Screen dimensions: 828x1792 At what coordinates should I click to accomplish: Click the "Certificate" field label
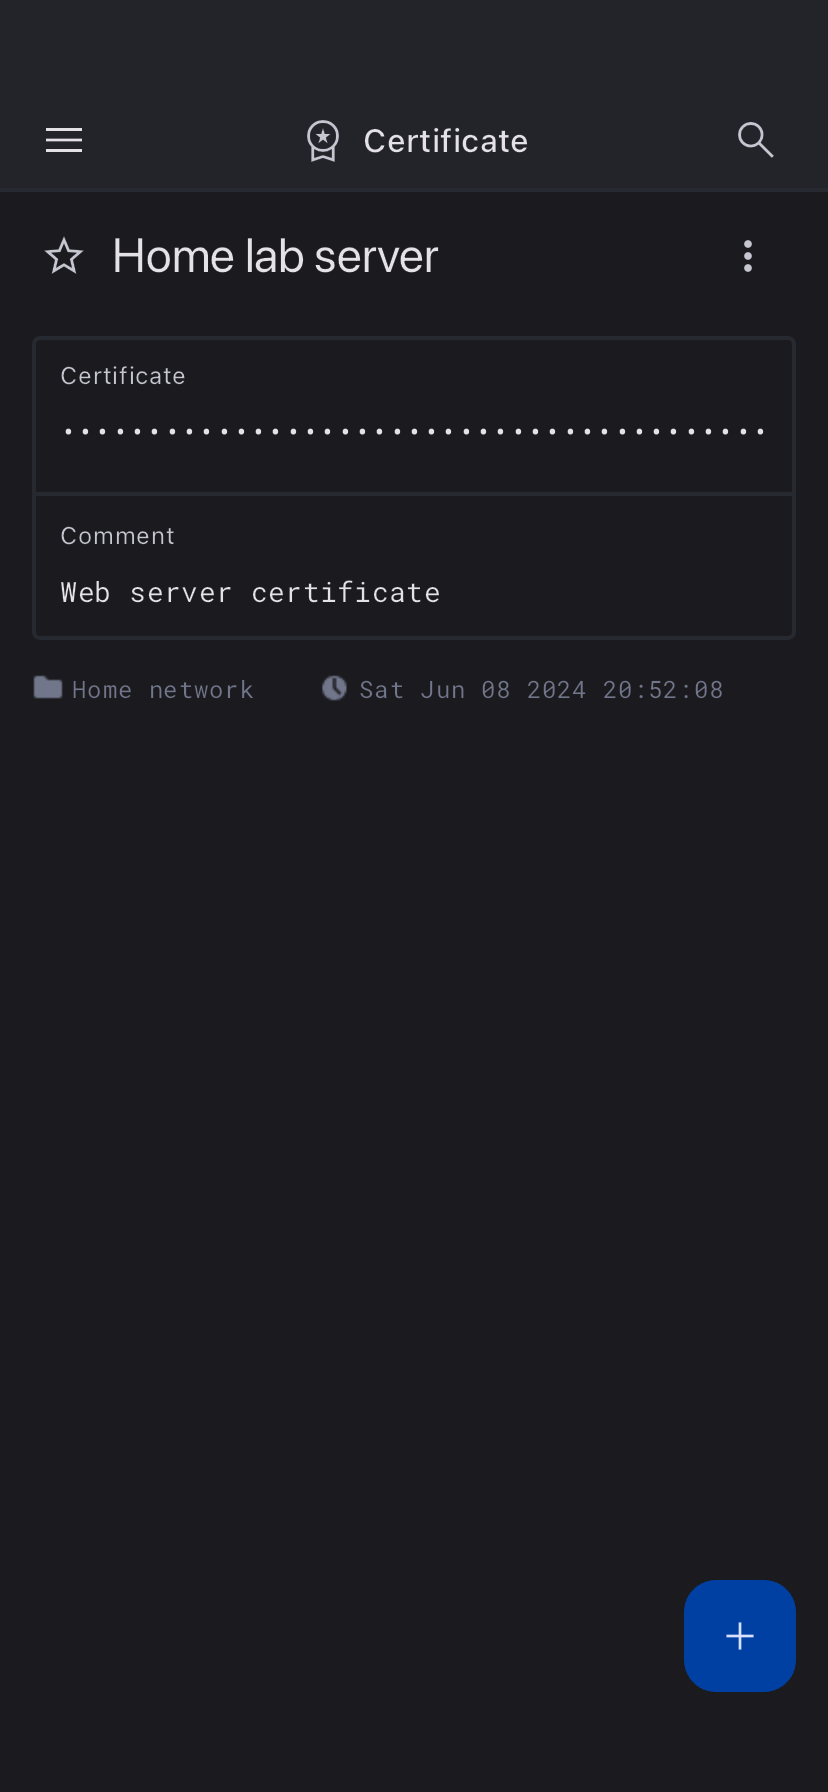pyautogui.click(x=123, y=376)
